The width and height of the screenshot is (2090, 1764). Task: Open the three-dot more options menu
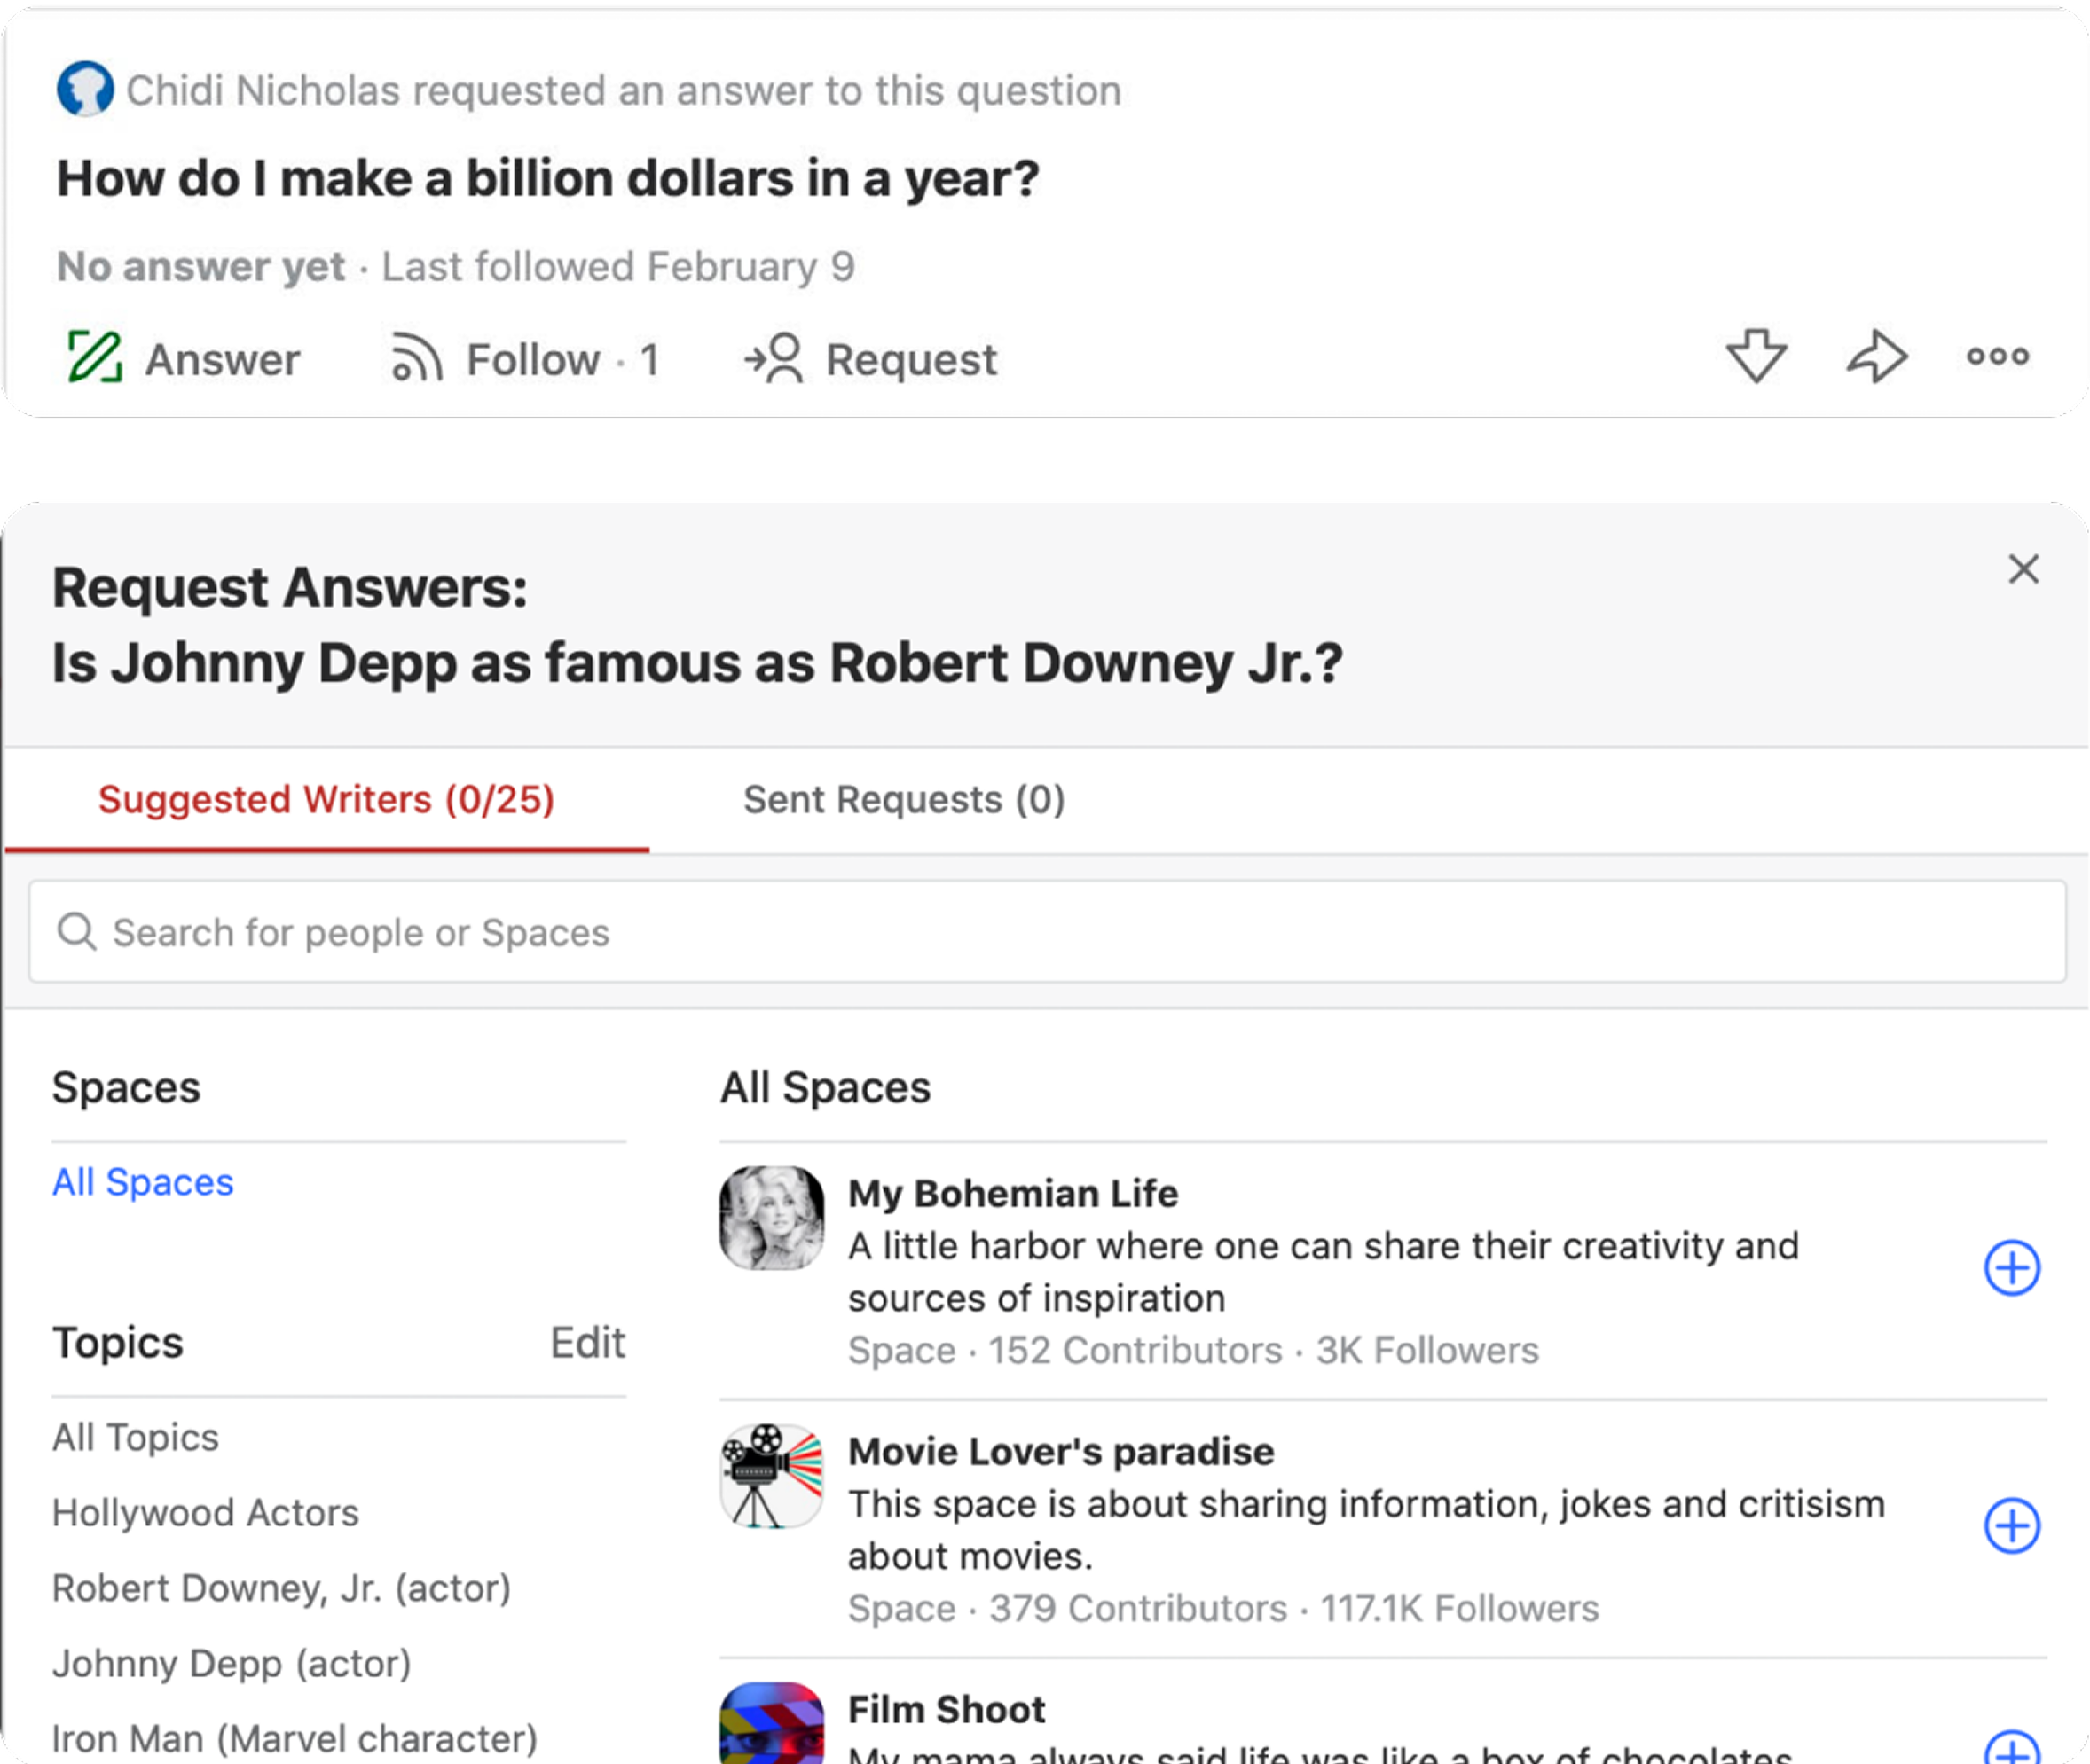tap(1997, 356)
